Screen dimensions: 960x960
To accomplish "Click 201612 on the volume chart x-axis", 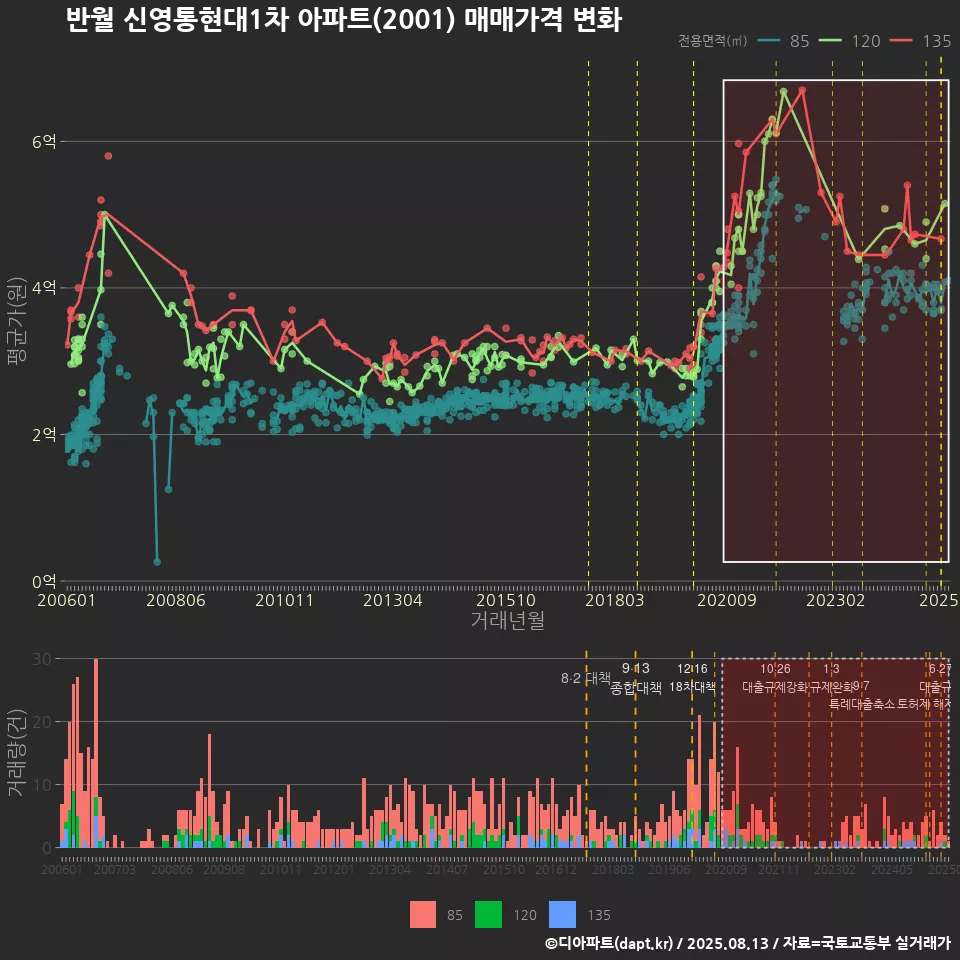I will (556, 869).
